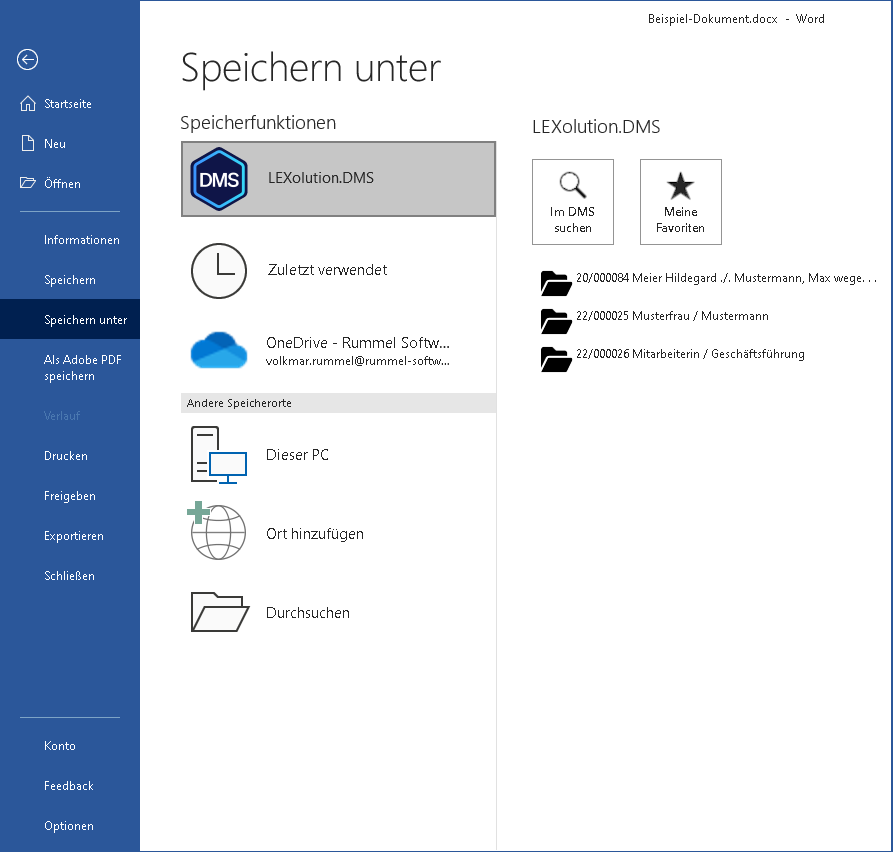Click the Andere Speicherorte section header
Viewport: 893px width, 852px height.
click(x=338, y=403)
